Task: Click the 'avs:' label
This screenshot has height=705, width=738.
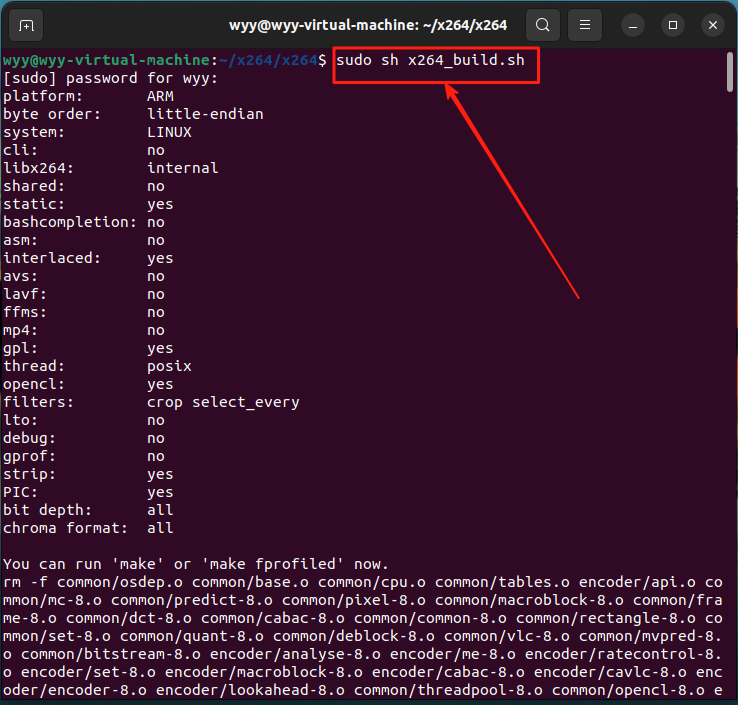Action: tap(20, 276)
